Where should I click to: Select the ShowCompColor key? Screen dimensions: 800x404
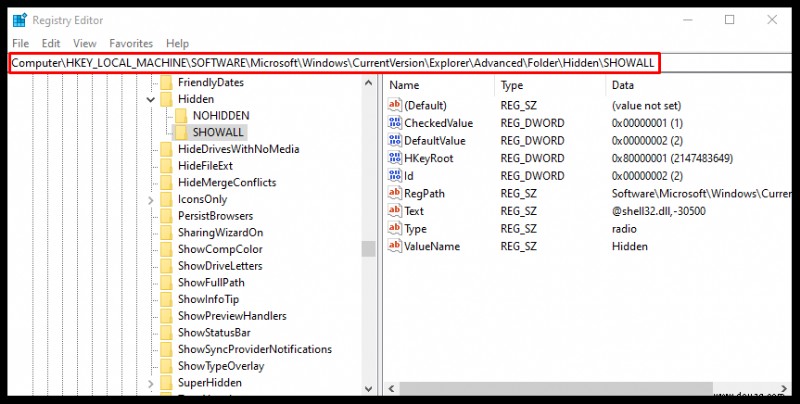[x=220, y=249]
